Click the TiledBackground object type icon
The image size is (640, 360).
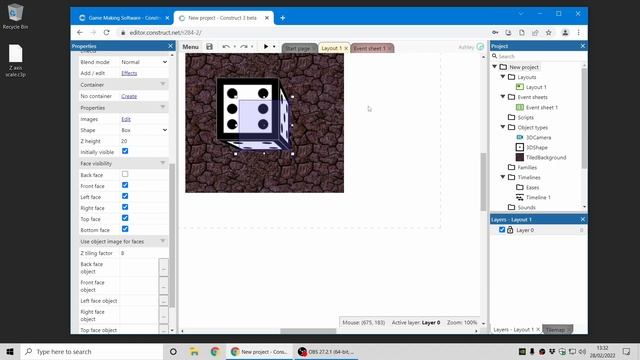point(520,157)
